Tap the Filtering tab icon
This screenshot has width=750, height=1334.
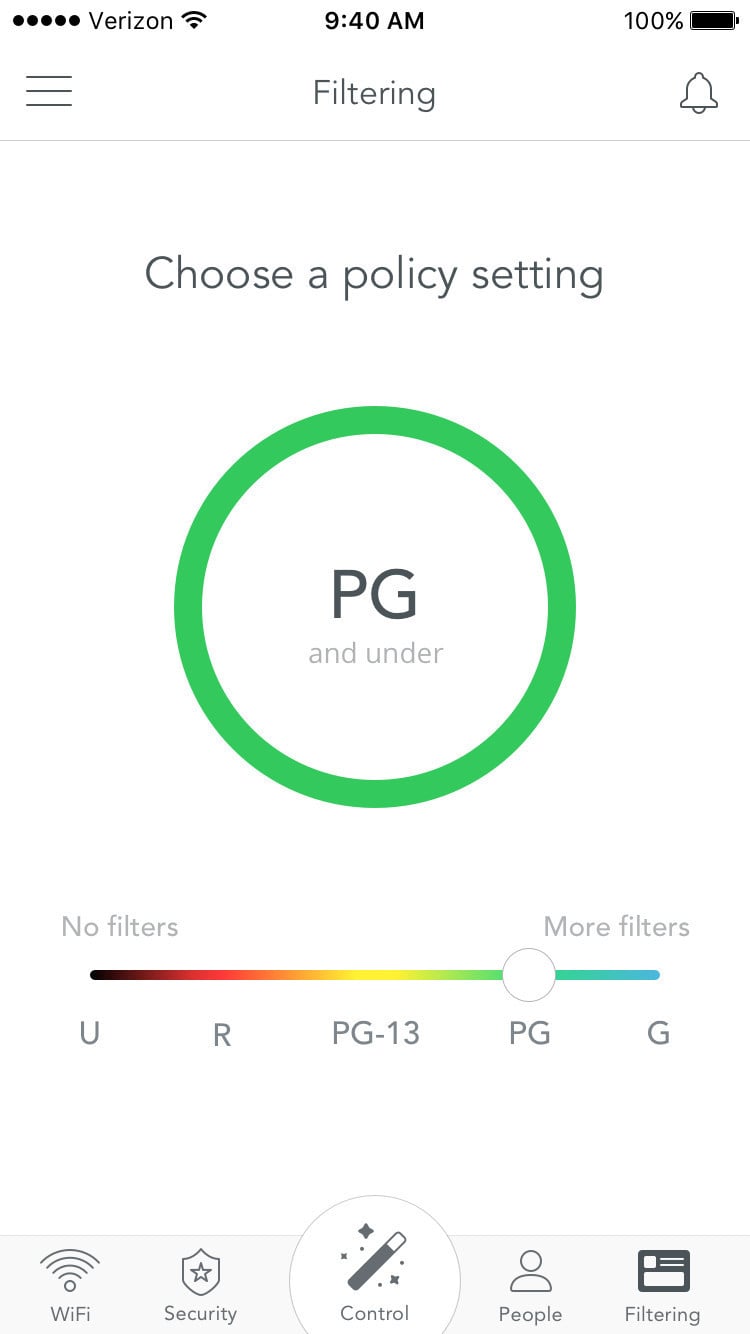(662, 1270)
